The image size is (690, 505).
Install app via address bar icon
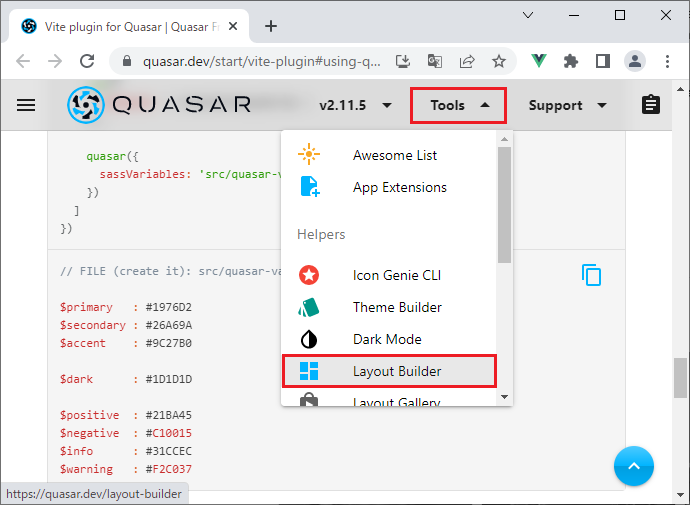[x=403, y=61]
